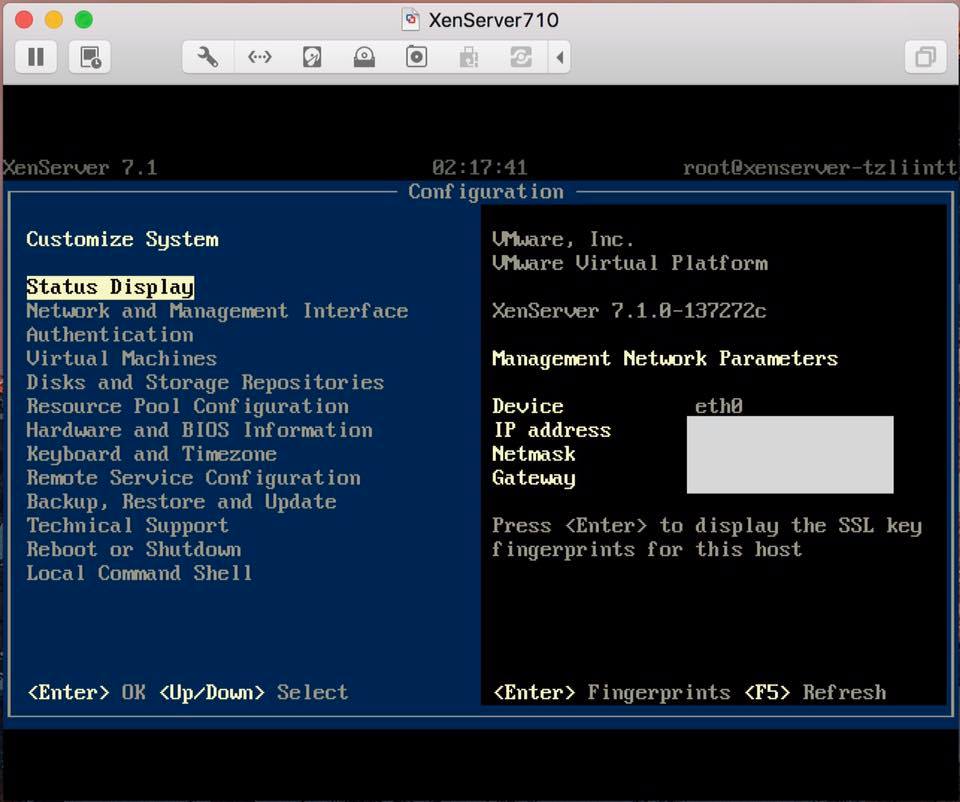The width and height of the screenshot is (960, 802).
Task: Click the <Enter> Fingerprints hint
Action: point(612,692)
